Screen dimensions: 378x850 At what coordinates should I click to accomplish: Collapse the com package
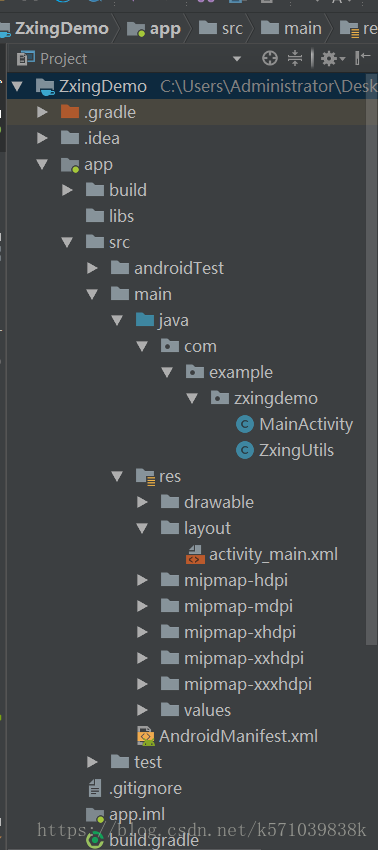coord(142,346)
